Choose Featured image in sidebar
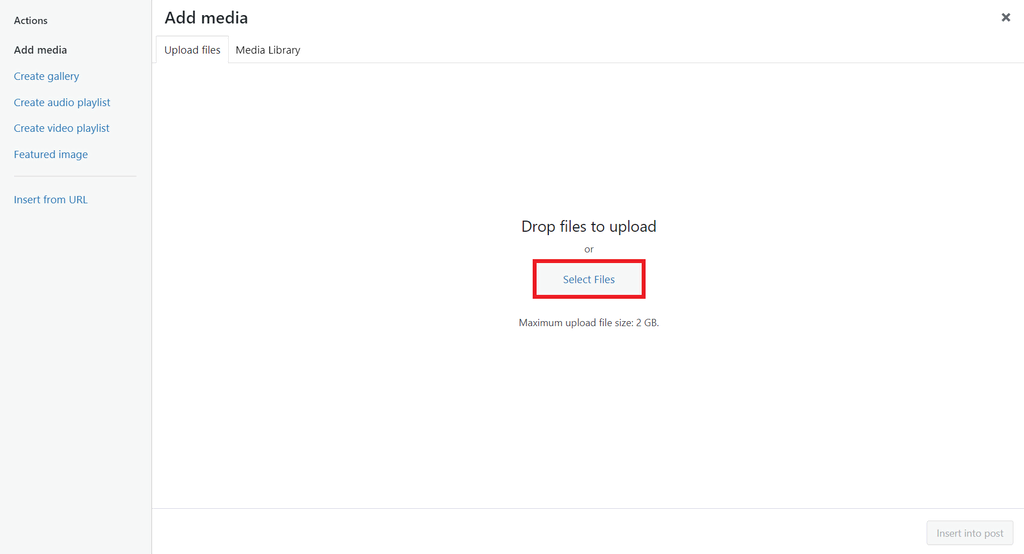The width and height of the screenshot is (1024, 554). pos(51,154)
